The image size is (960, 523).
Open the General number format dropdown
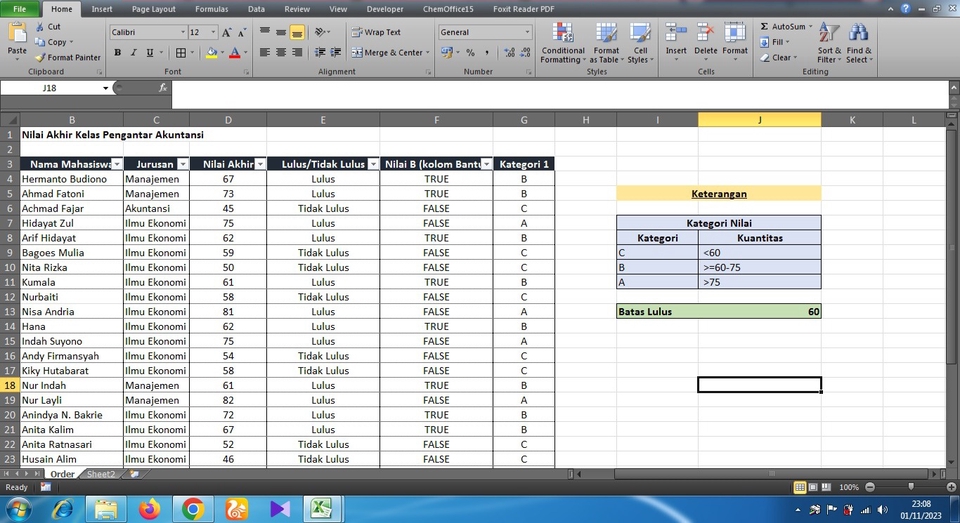coord(527,32)
